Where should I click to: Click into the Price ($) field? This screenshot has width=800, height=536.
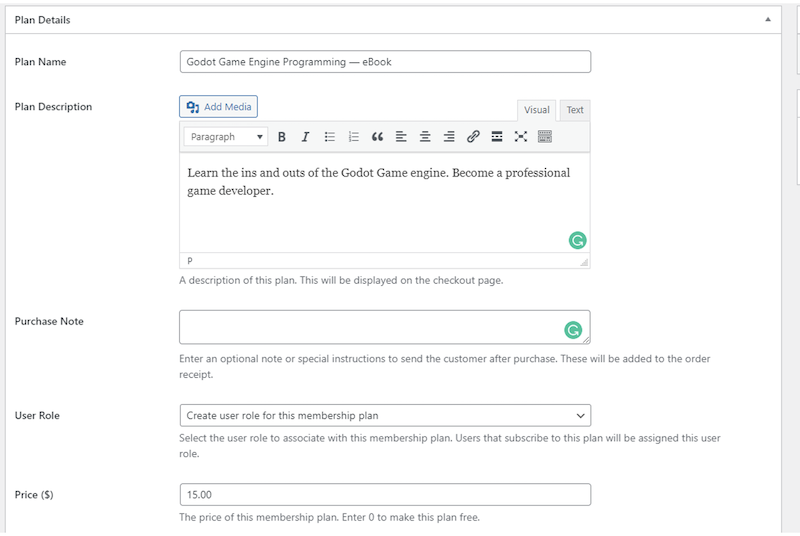(385, 495)
